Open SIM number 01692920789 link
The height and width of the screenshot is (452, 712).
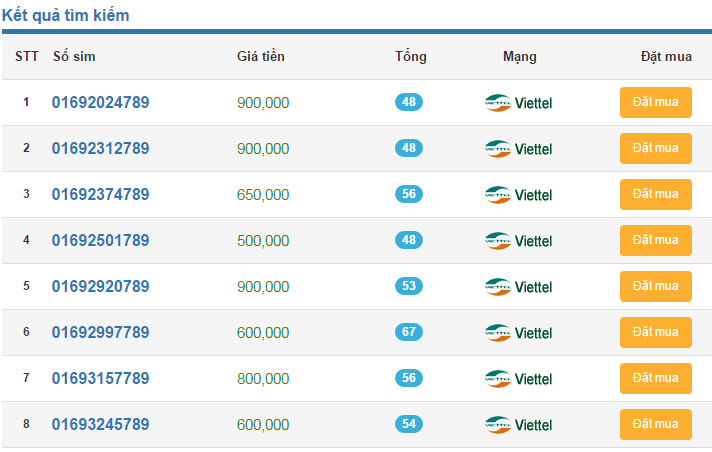coord(100,287)
